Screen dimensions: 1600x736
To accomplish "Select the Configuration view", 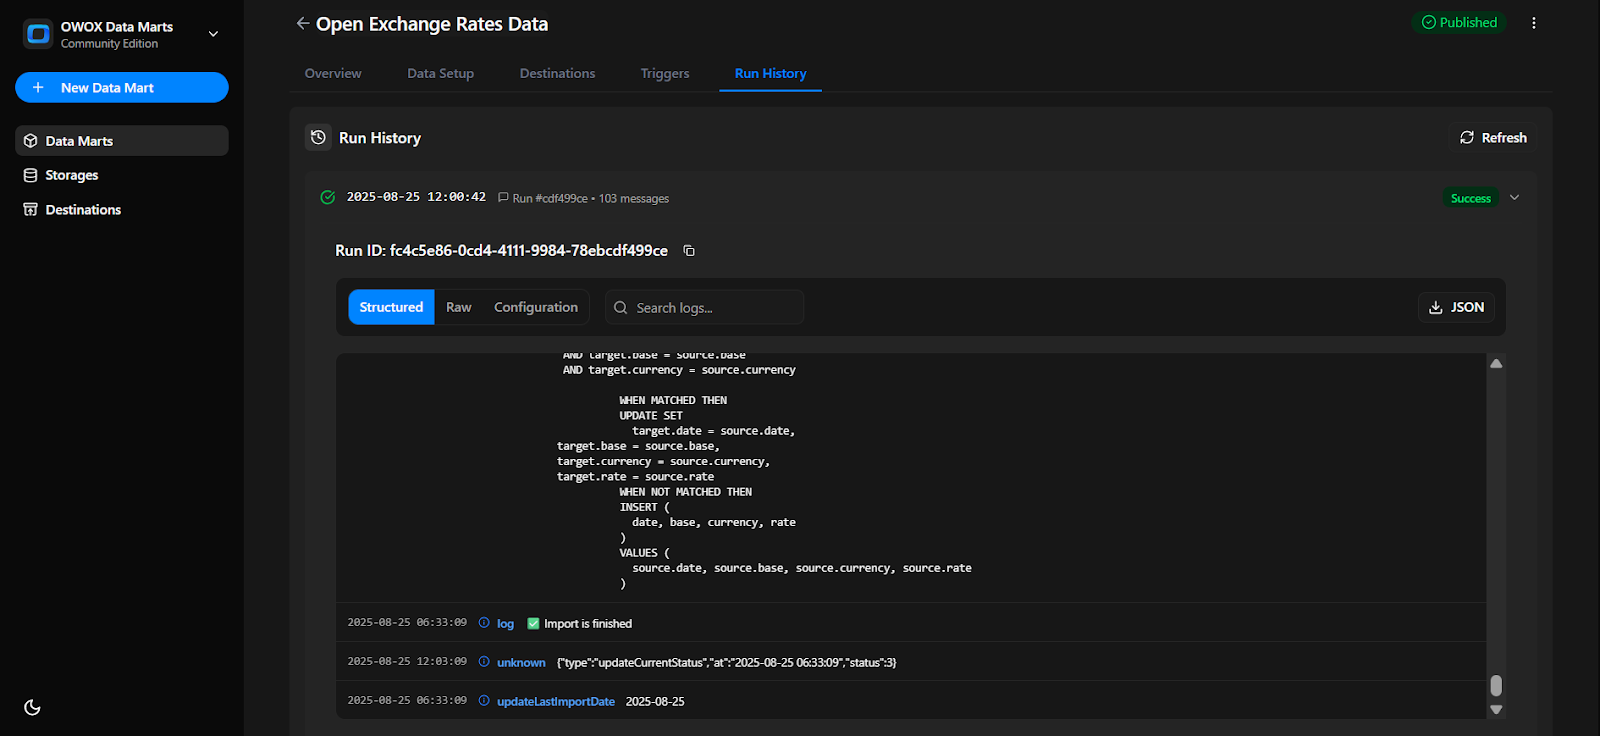I will click(x=536, y=307).
